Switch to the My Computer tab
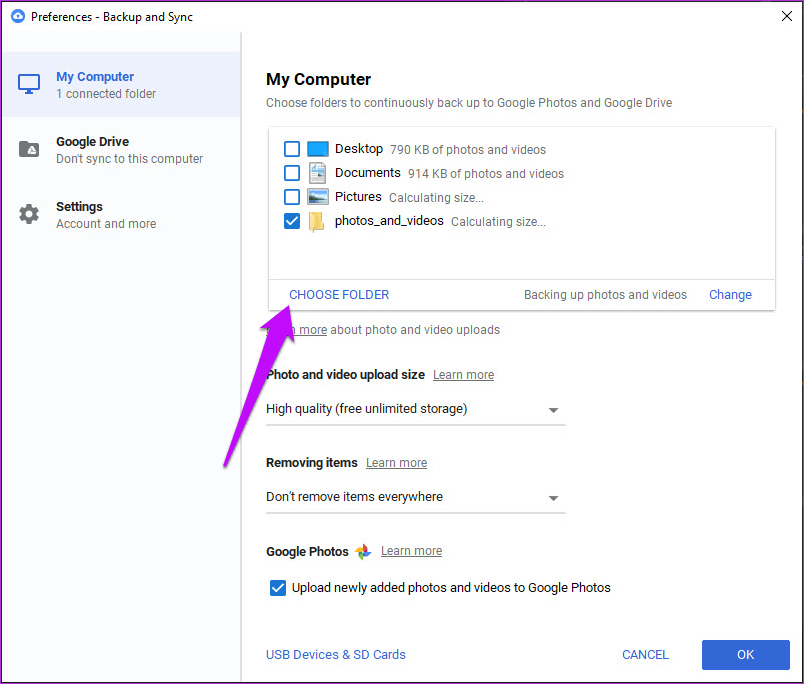The height and width of the screenshot is (684, 804). (121, 85)
